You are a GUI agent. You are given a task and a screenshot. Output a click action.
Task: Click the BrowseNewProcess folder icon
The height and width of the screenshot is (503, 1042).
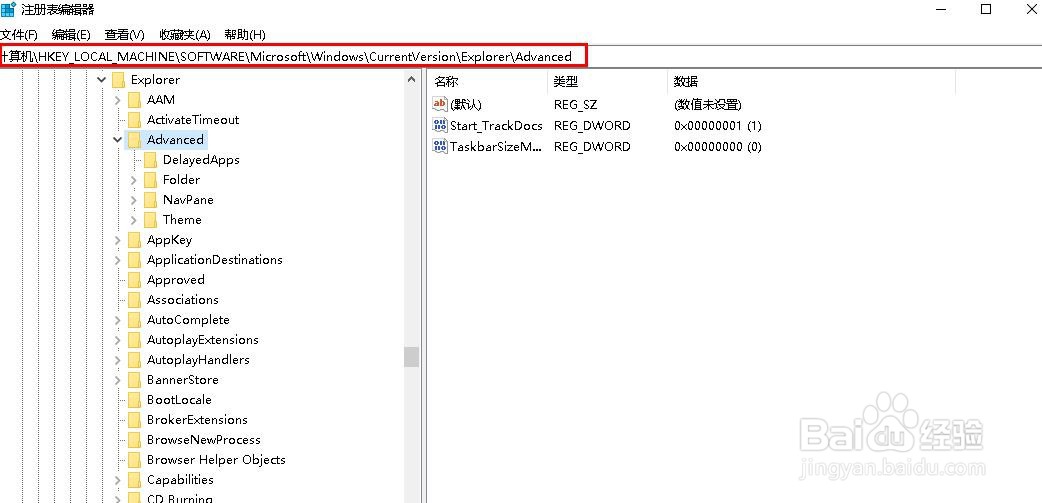(x=135, y=439)
